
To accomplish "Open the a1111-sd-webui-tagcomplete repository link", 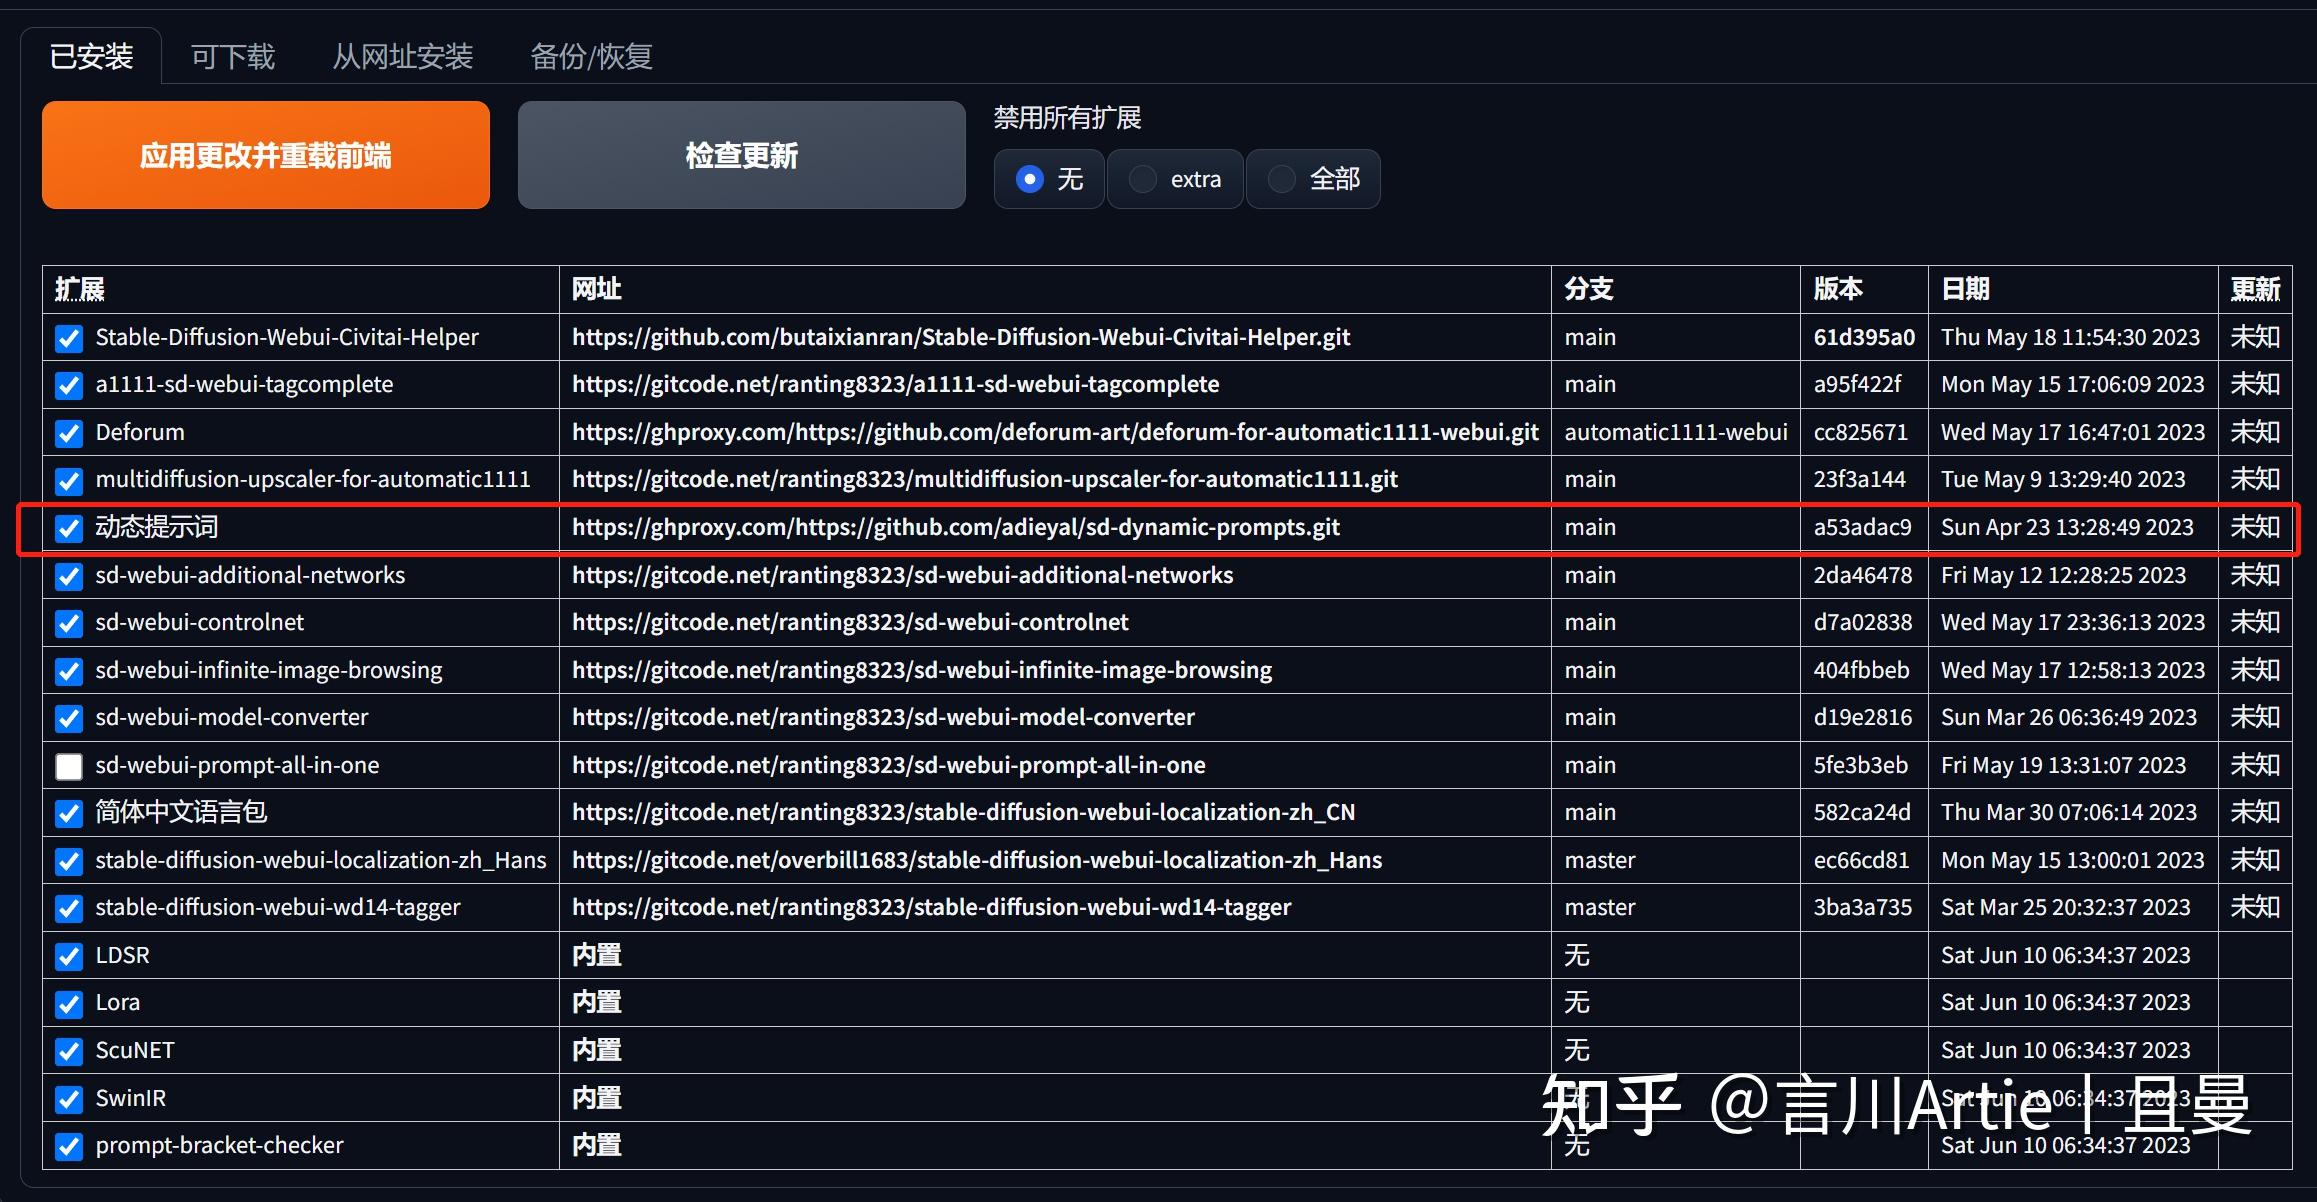I will point(895,384).
